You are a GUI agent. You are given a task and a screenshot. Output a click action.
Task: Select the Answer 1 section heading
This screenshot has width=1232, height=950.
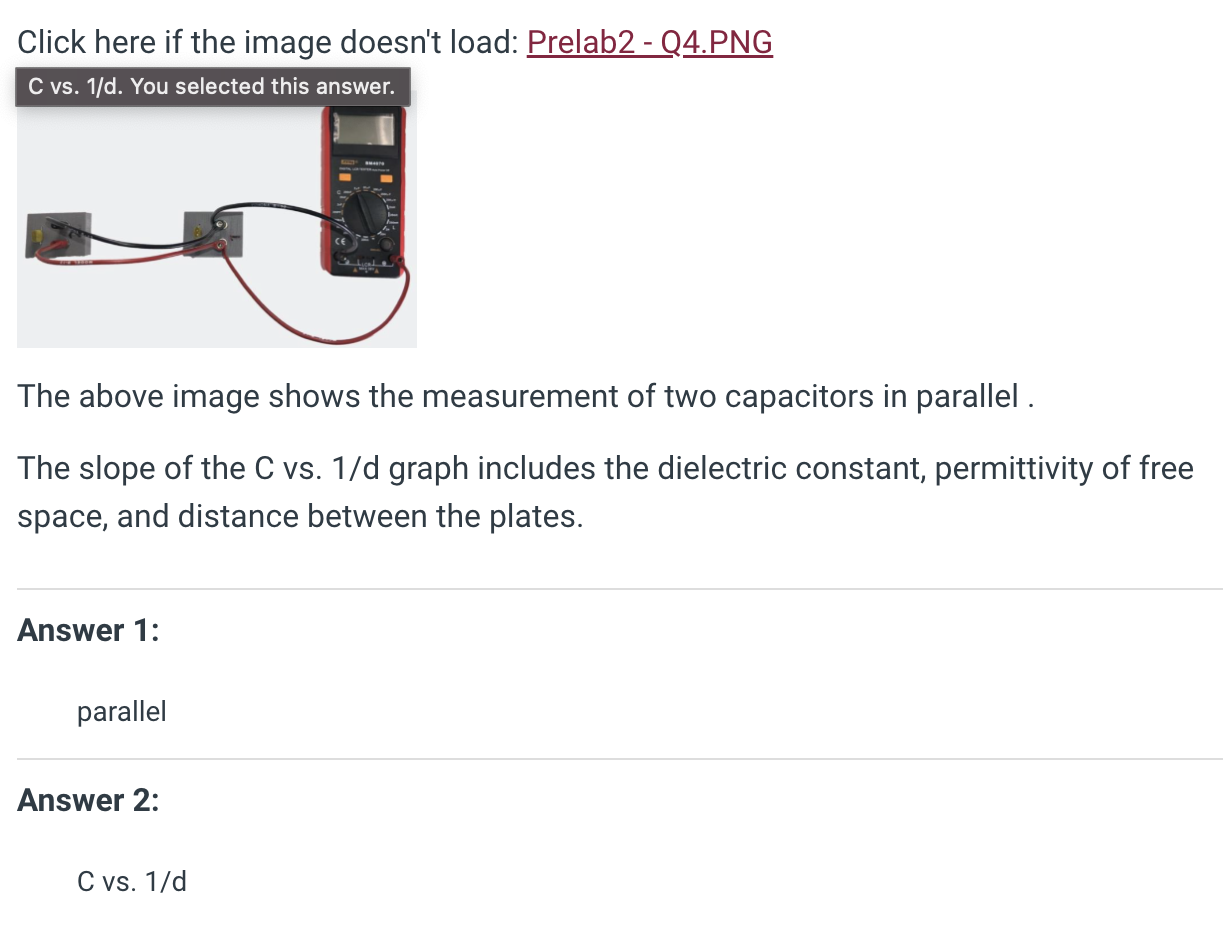click(88, 630)
